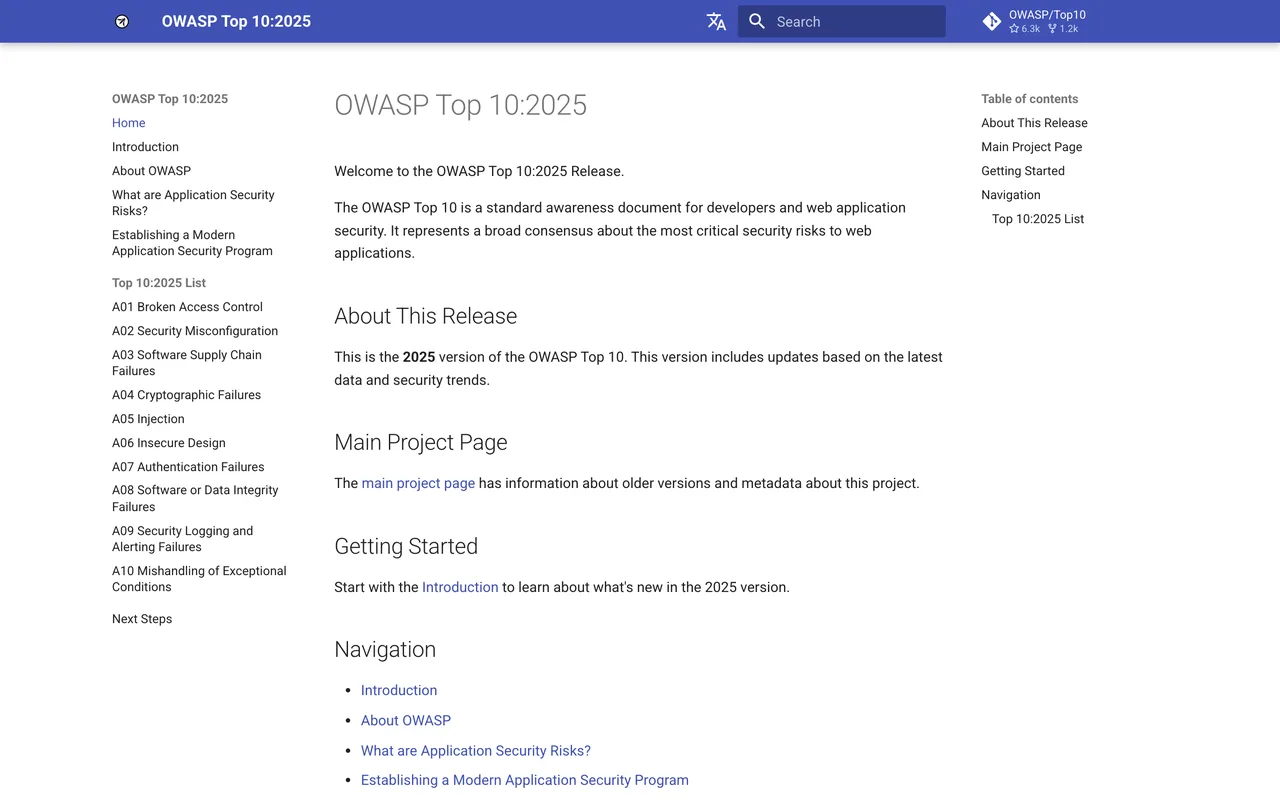
Task: Open A04 Cryptographic Failures
Action: 186,395
